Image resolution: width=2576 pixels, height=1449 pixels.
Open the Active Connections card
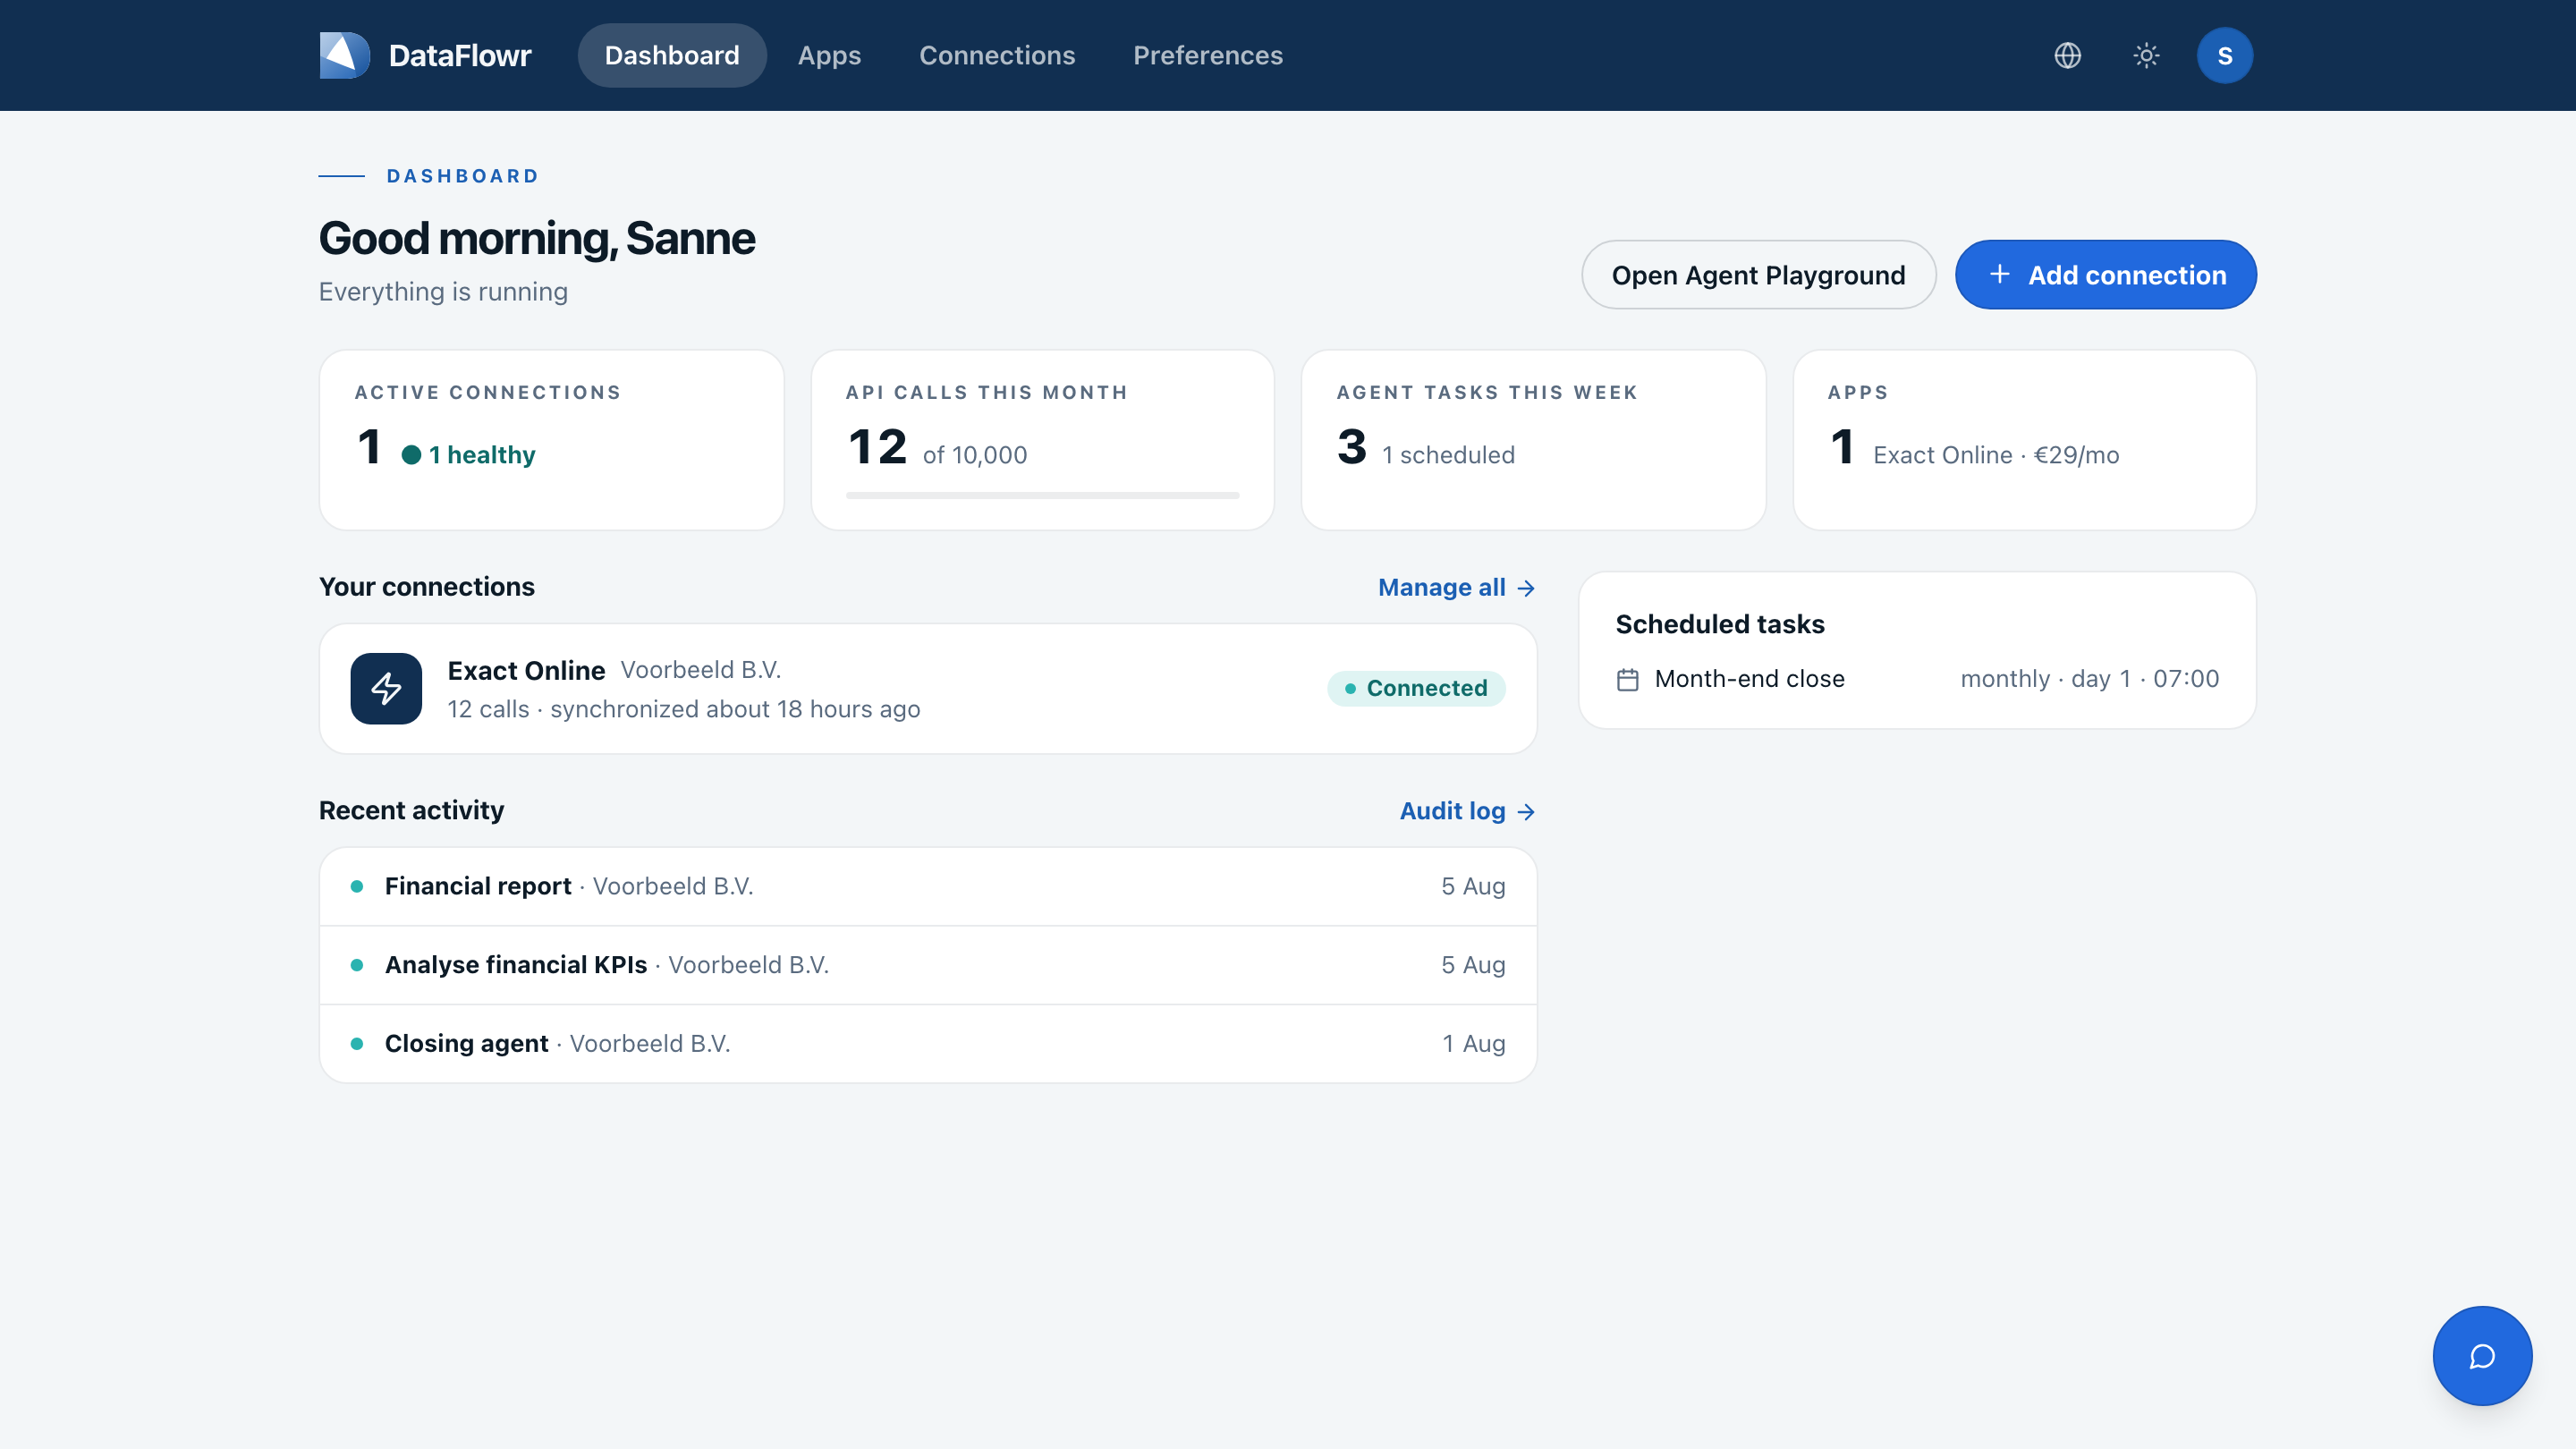551,440
